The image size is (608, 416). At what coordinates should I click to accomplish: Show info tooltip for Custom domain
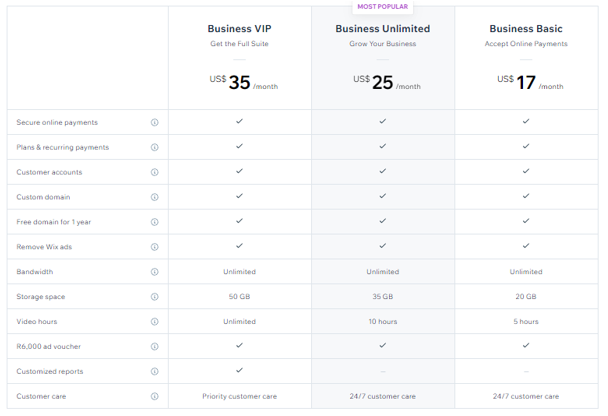click(x=154, y=197)
